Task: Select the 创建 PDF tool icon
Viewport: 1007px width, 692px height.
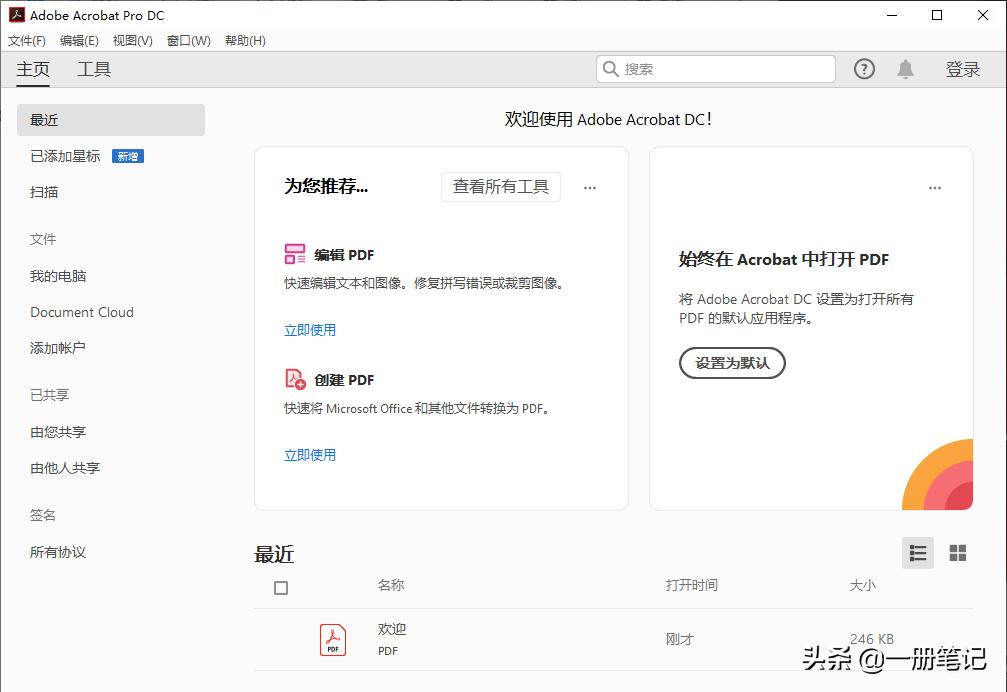Action: pyautogui.click(x=296, y=380)
